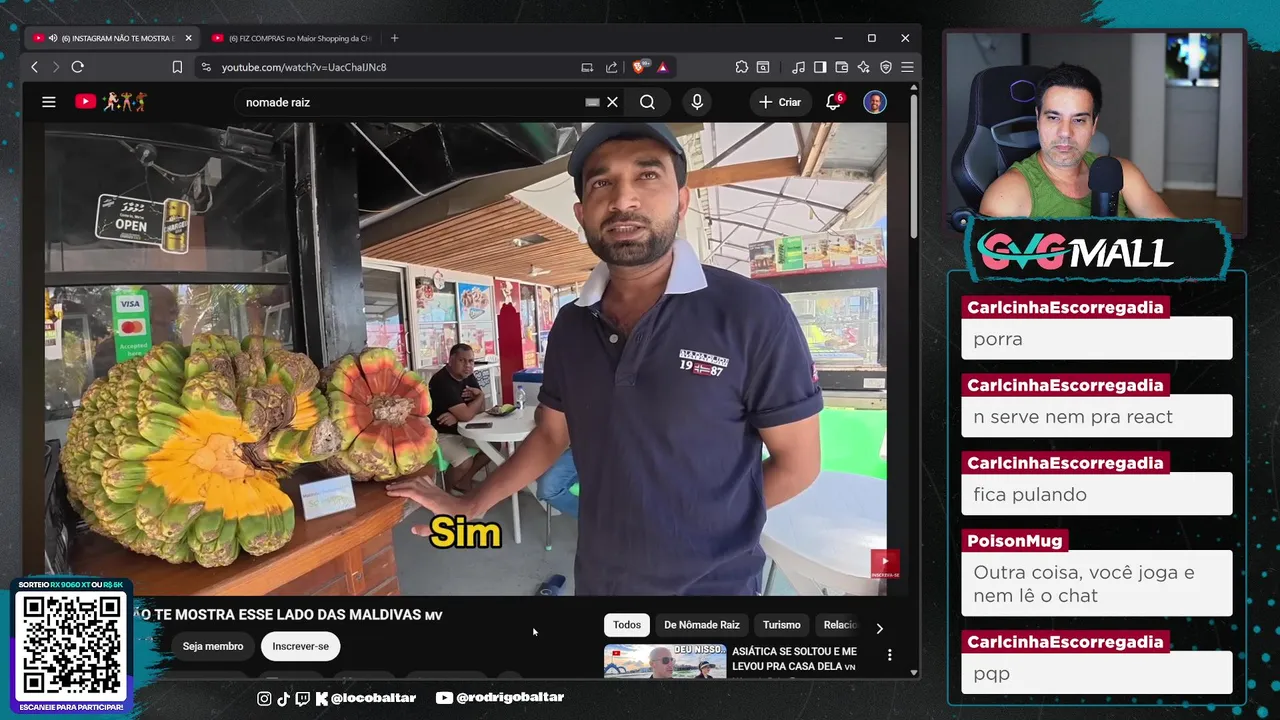Image resolution: width=1280 pixels, height=720 pixels.
Task: Switch to the 'FIZ COMPRAS no Maior Shopping' tab
Action: coord(290,38)
